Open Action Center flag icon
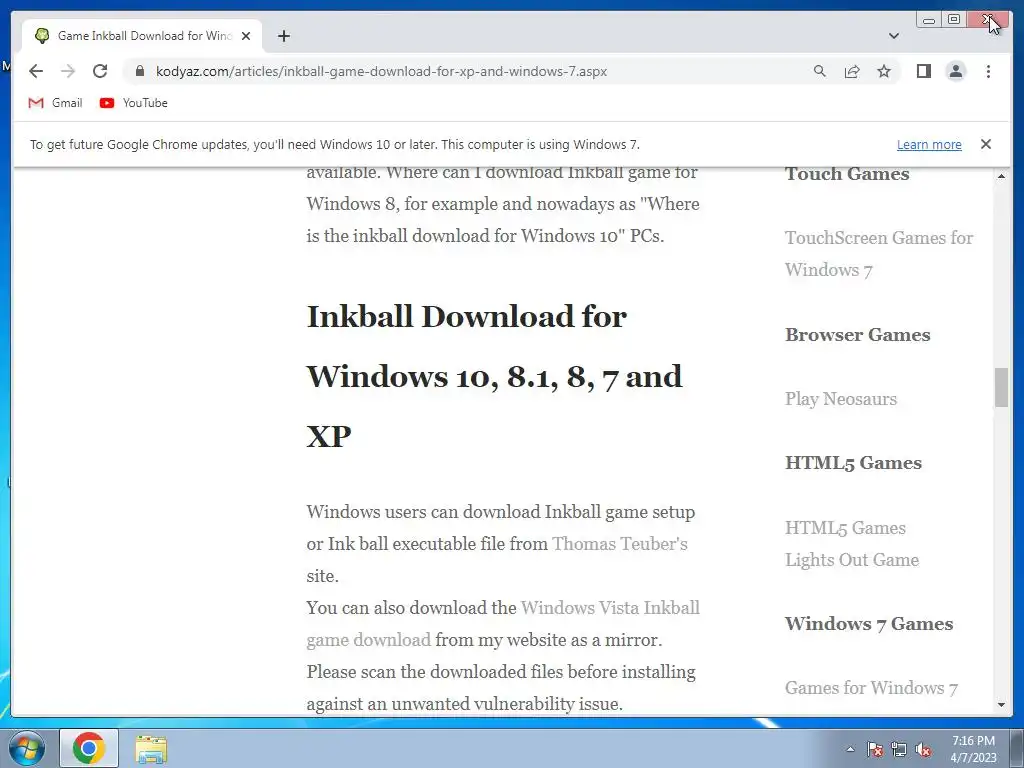1024x768 pixels. point(874,750)
